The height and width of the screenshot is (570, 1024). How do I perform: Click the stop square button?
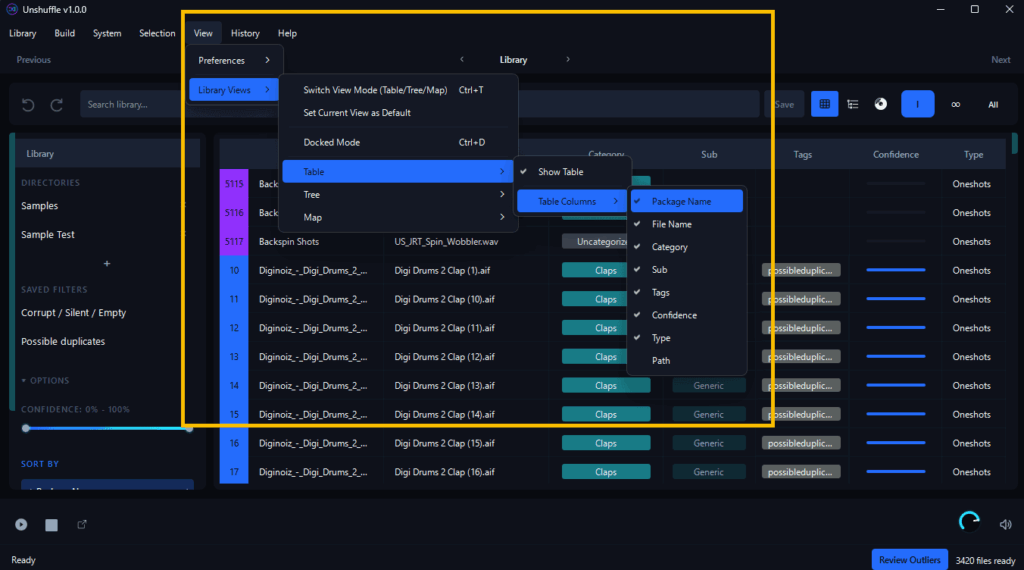[52, 525]
